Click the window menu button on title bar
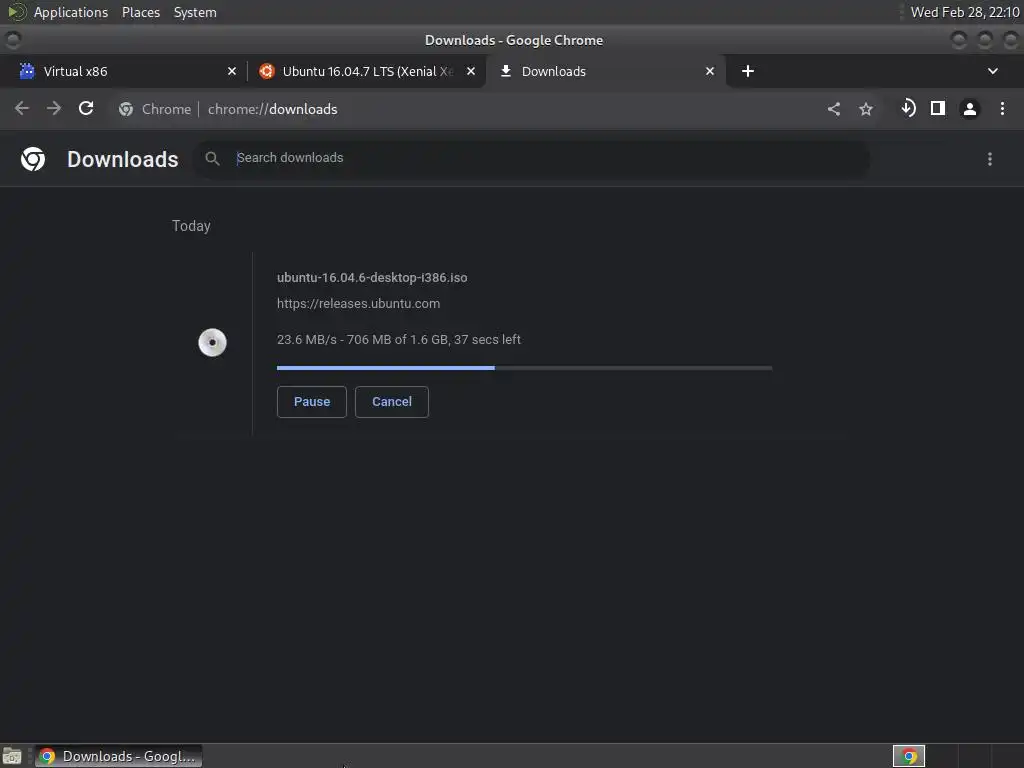The width and height of the screenshot is (1024, 768). pyautogui.click(x=12, y=40)
